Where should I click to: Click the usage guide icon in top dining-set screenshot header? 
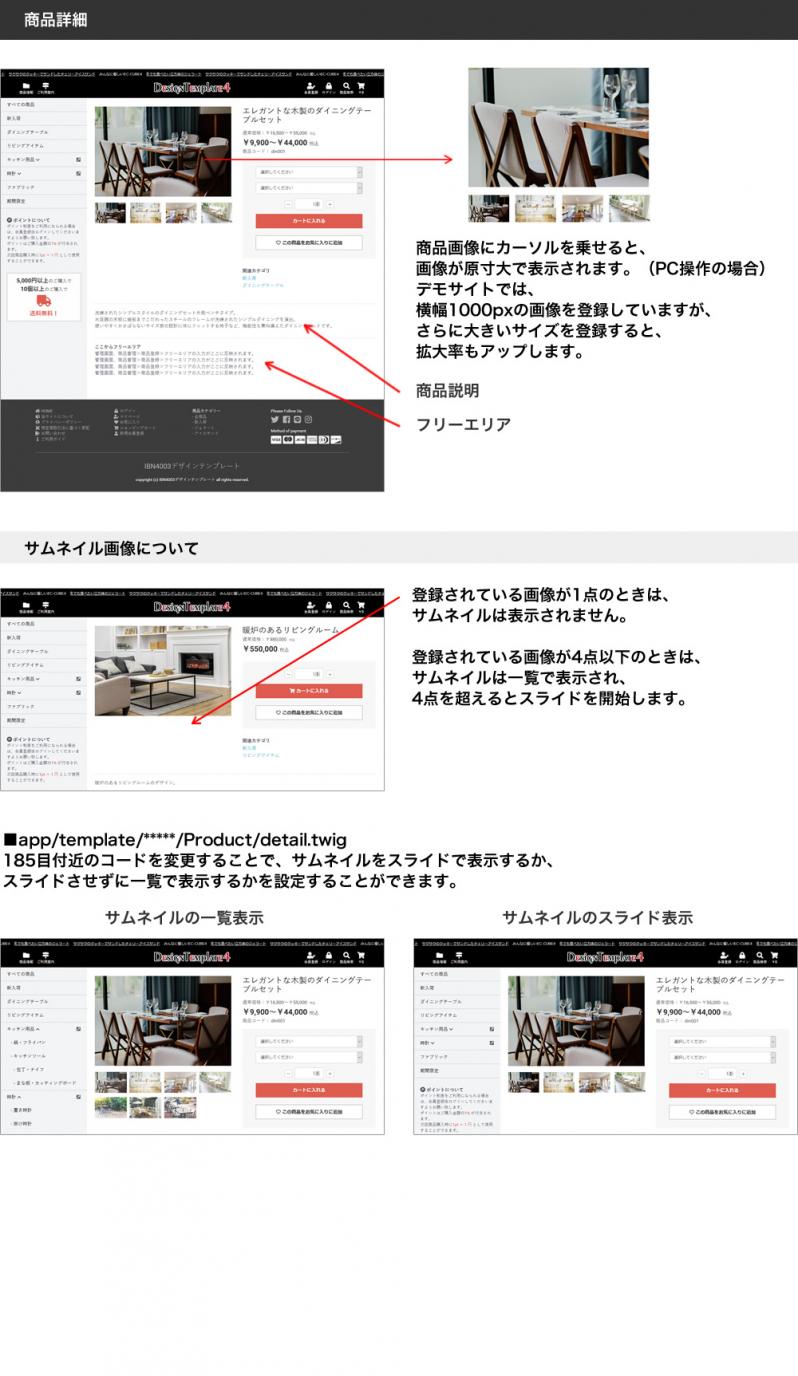click(x=45, y=86)
